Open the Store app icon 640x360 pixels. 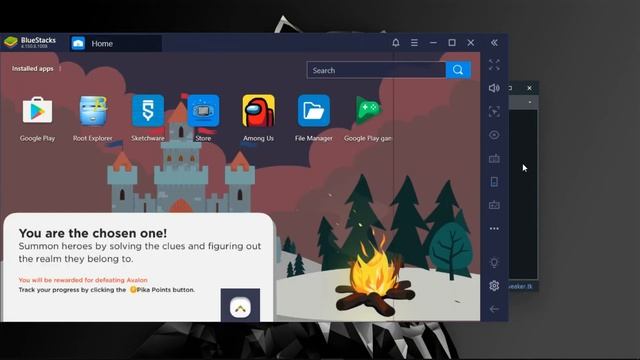tap(203, 111)
